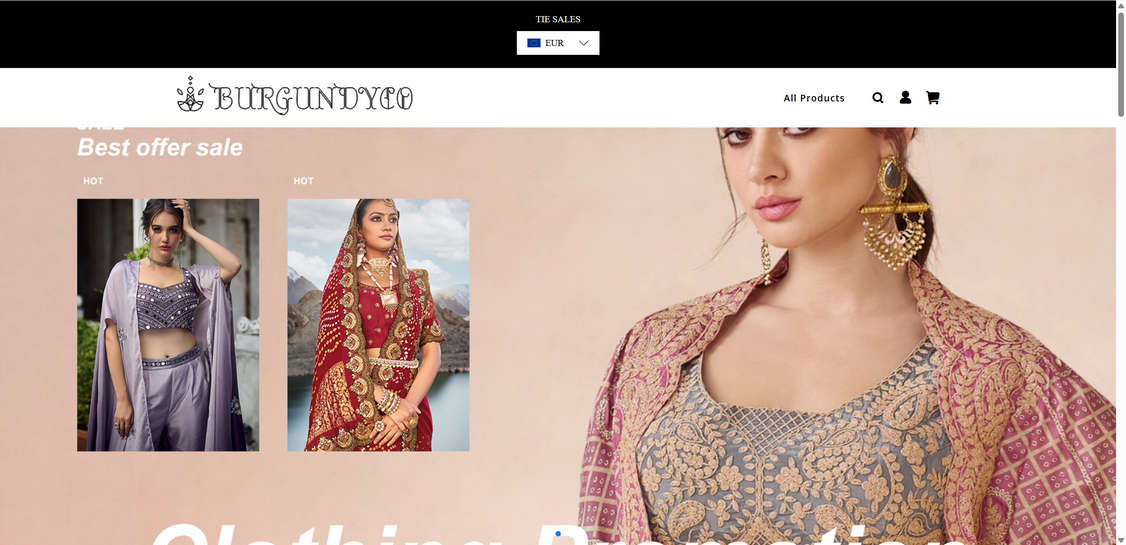Screen dimensions: 1126x545
Task: Open the search magnifier icon
Action: coord(878,98)
